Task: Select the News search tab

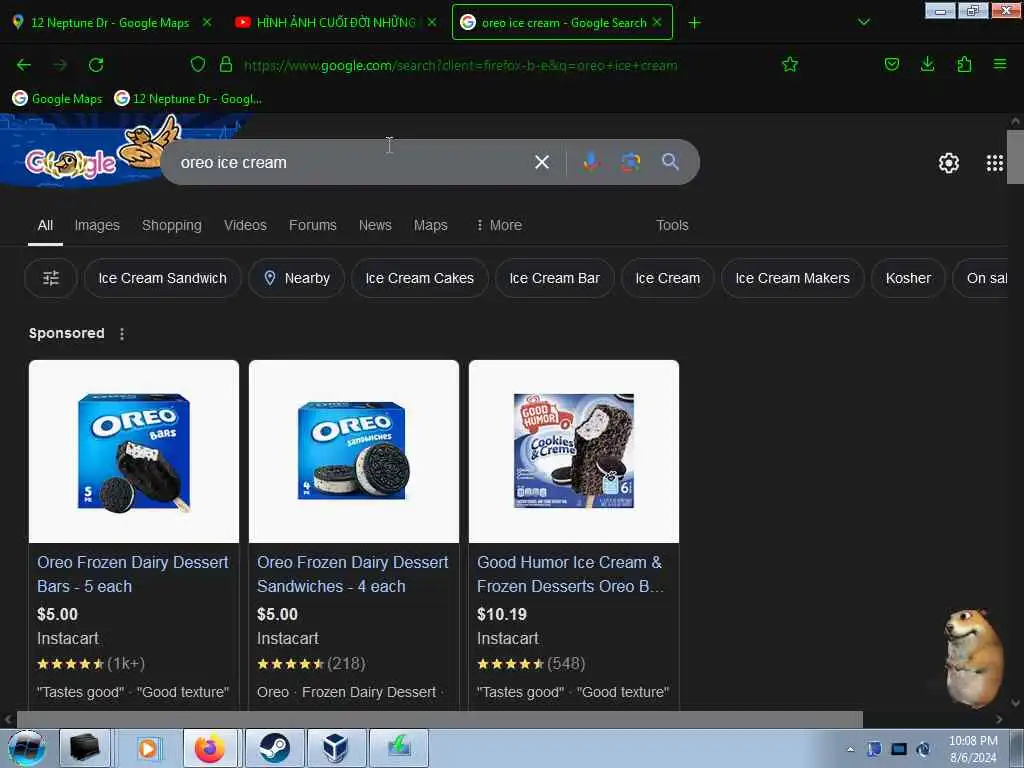Action: click(x=375, y=225)
